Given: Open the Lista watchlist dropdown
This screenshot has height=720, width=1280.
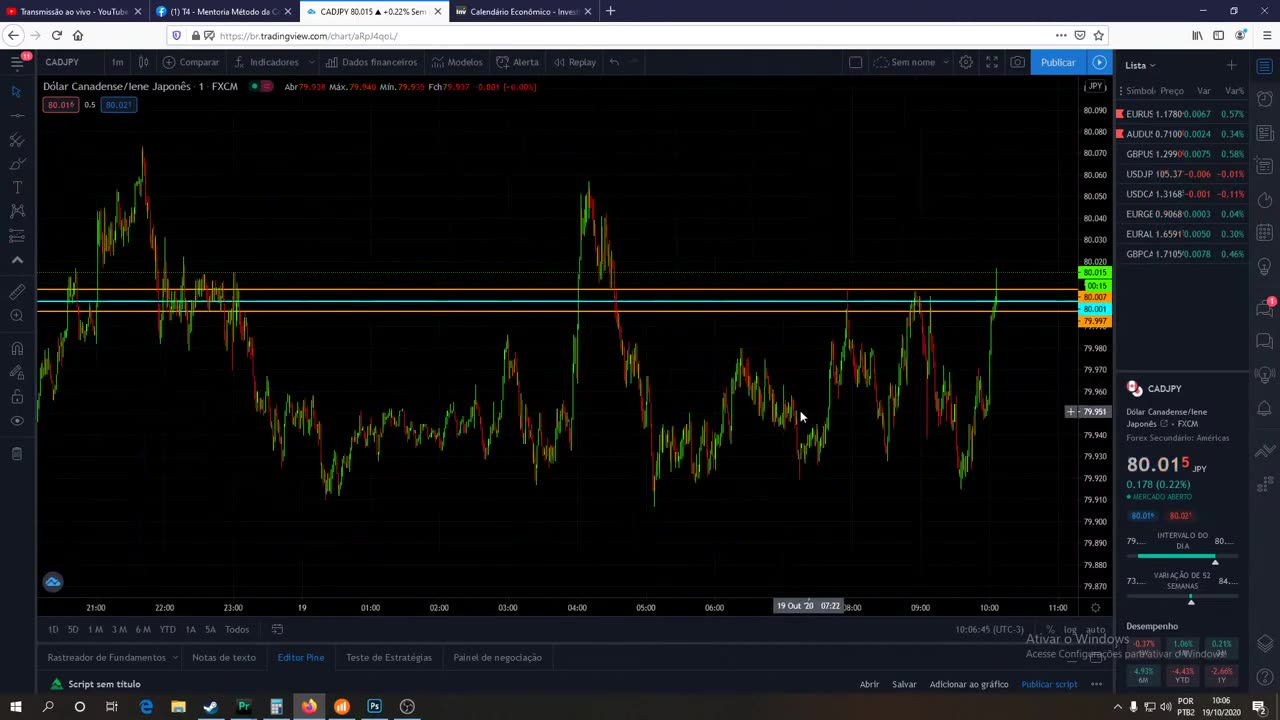Looking at the screenshot, I should pos(1140,65).
